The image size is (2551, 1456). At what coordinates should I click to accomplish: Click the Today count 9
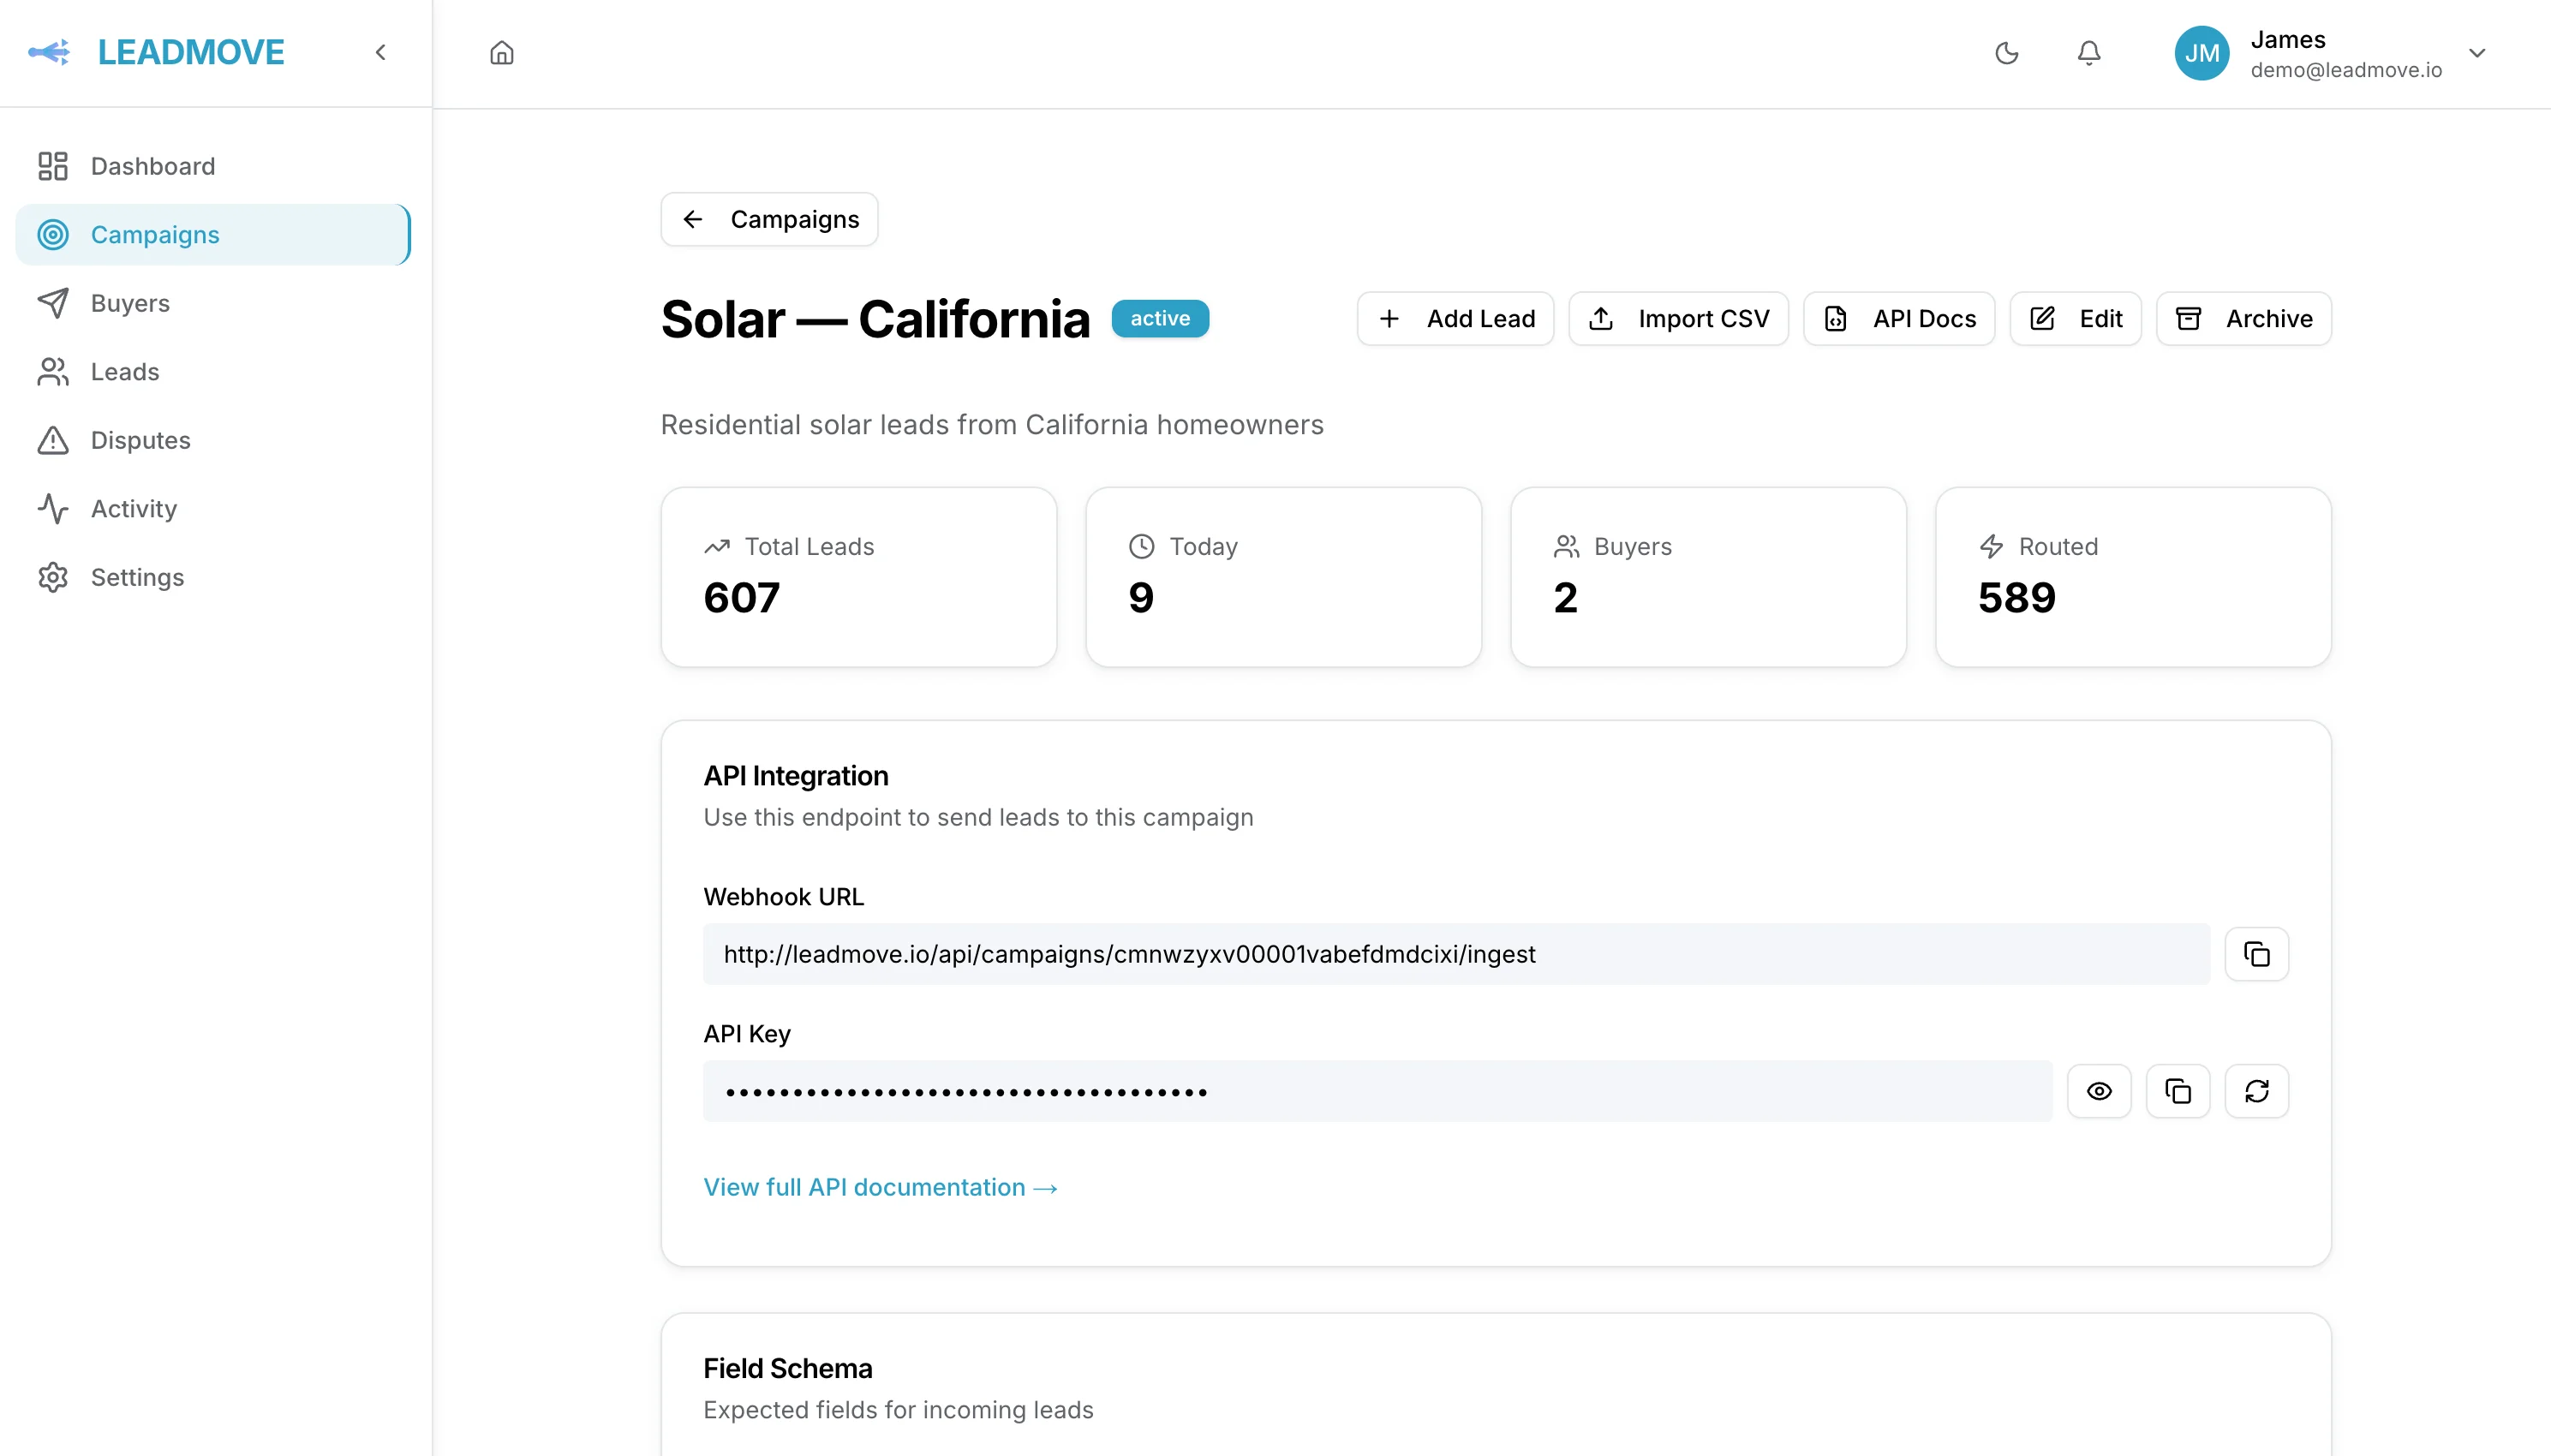tap(1141, 598)
